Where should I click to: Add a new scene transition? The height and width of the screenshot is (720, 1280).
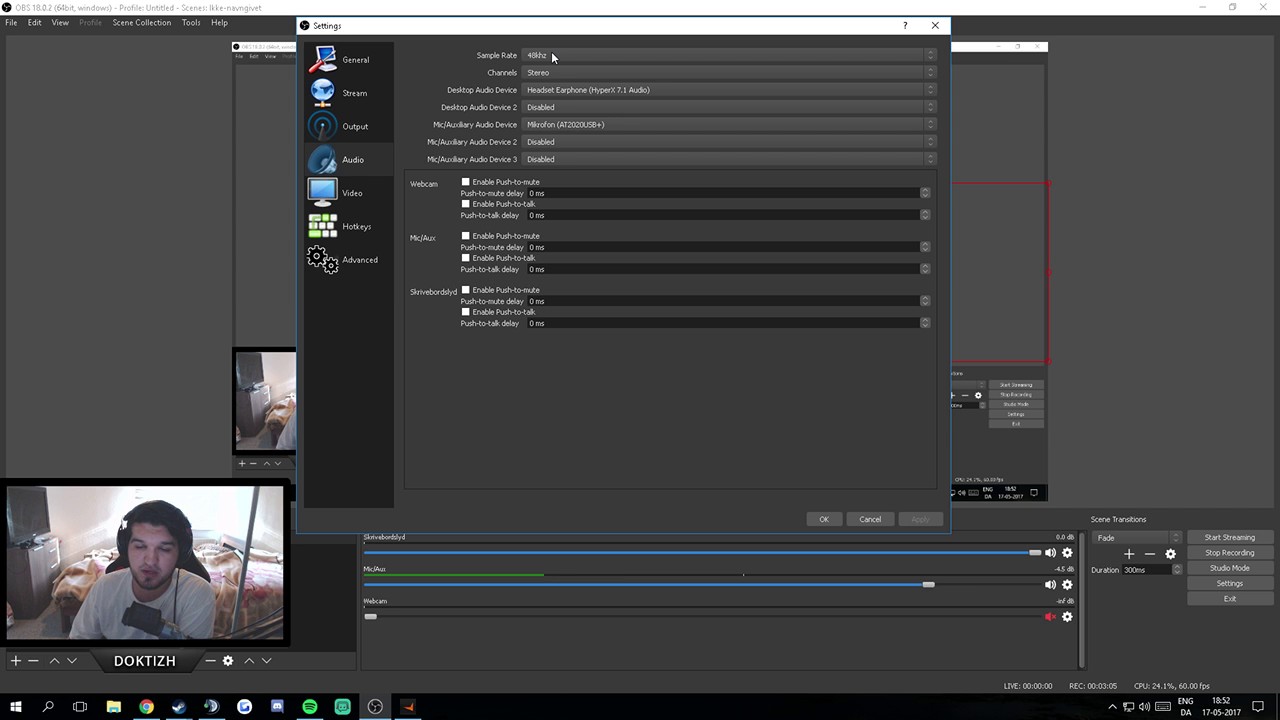pyautogui.click(x=1129, y=554)
